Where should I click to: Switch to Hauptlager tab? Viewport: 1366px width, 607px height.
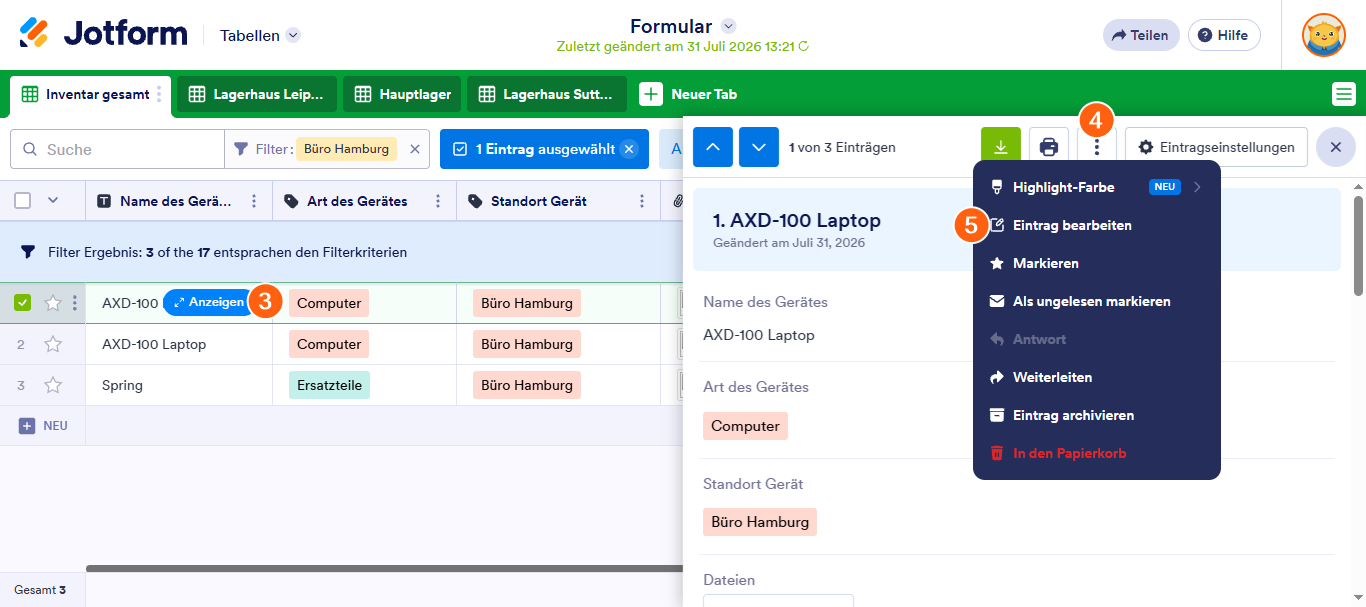pyautogui.click(x=402, y=94)
